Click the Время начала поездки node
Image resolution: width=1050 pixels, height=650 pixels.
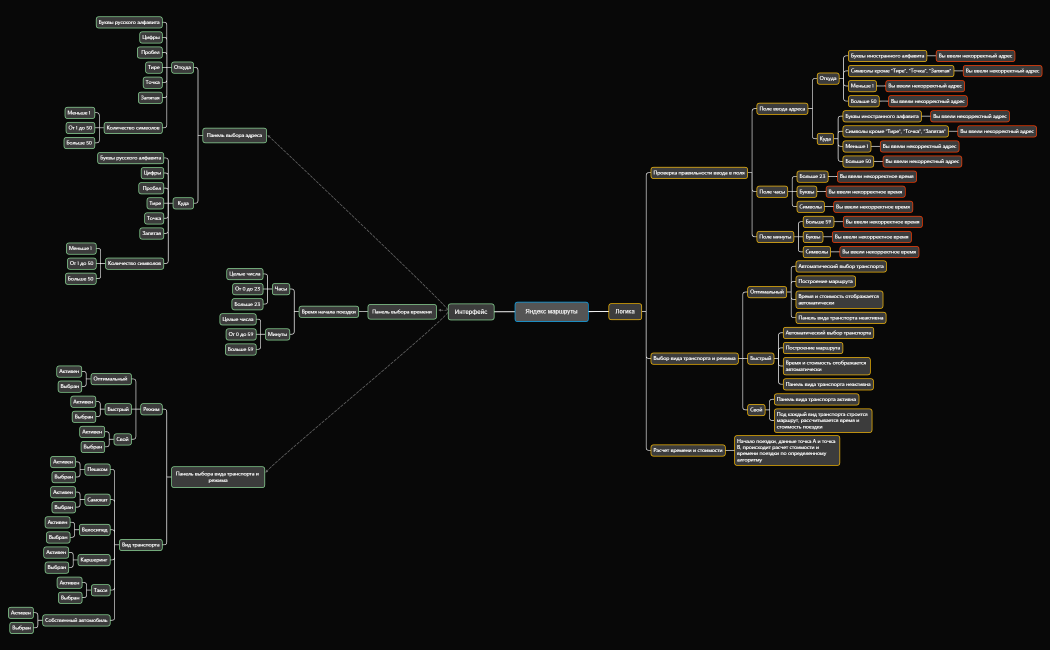[329, 312]
